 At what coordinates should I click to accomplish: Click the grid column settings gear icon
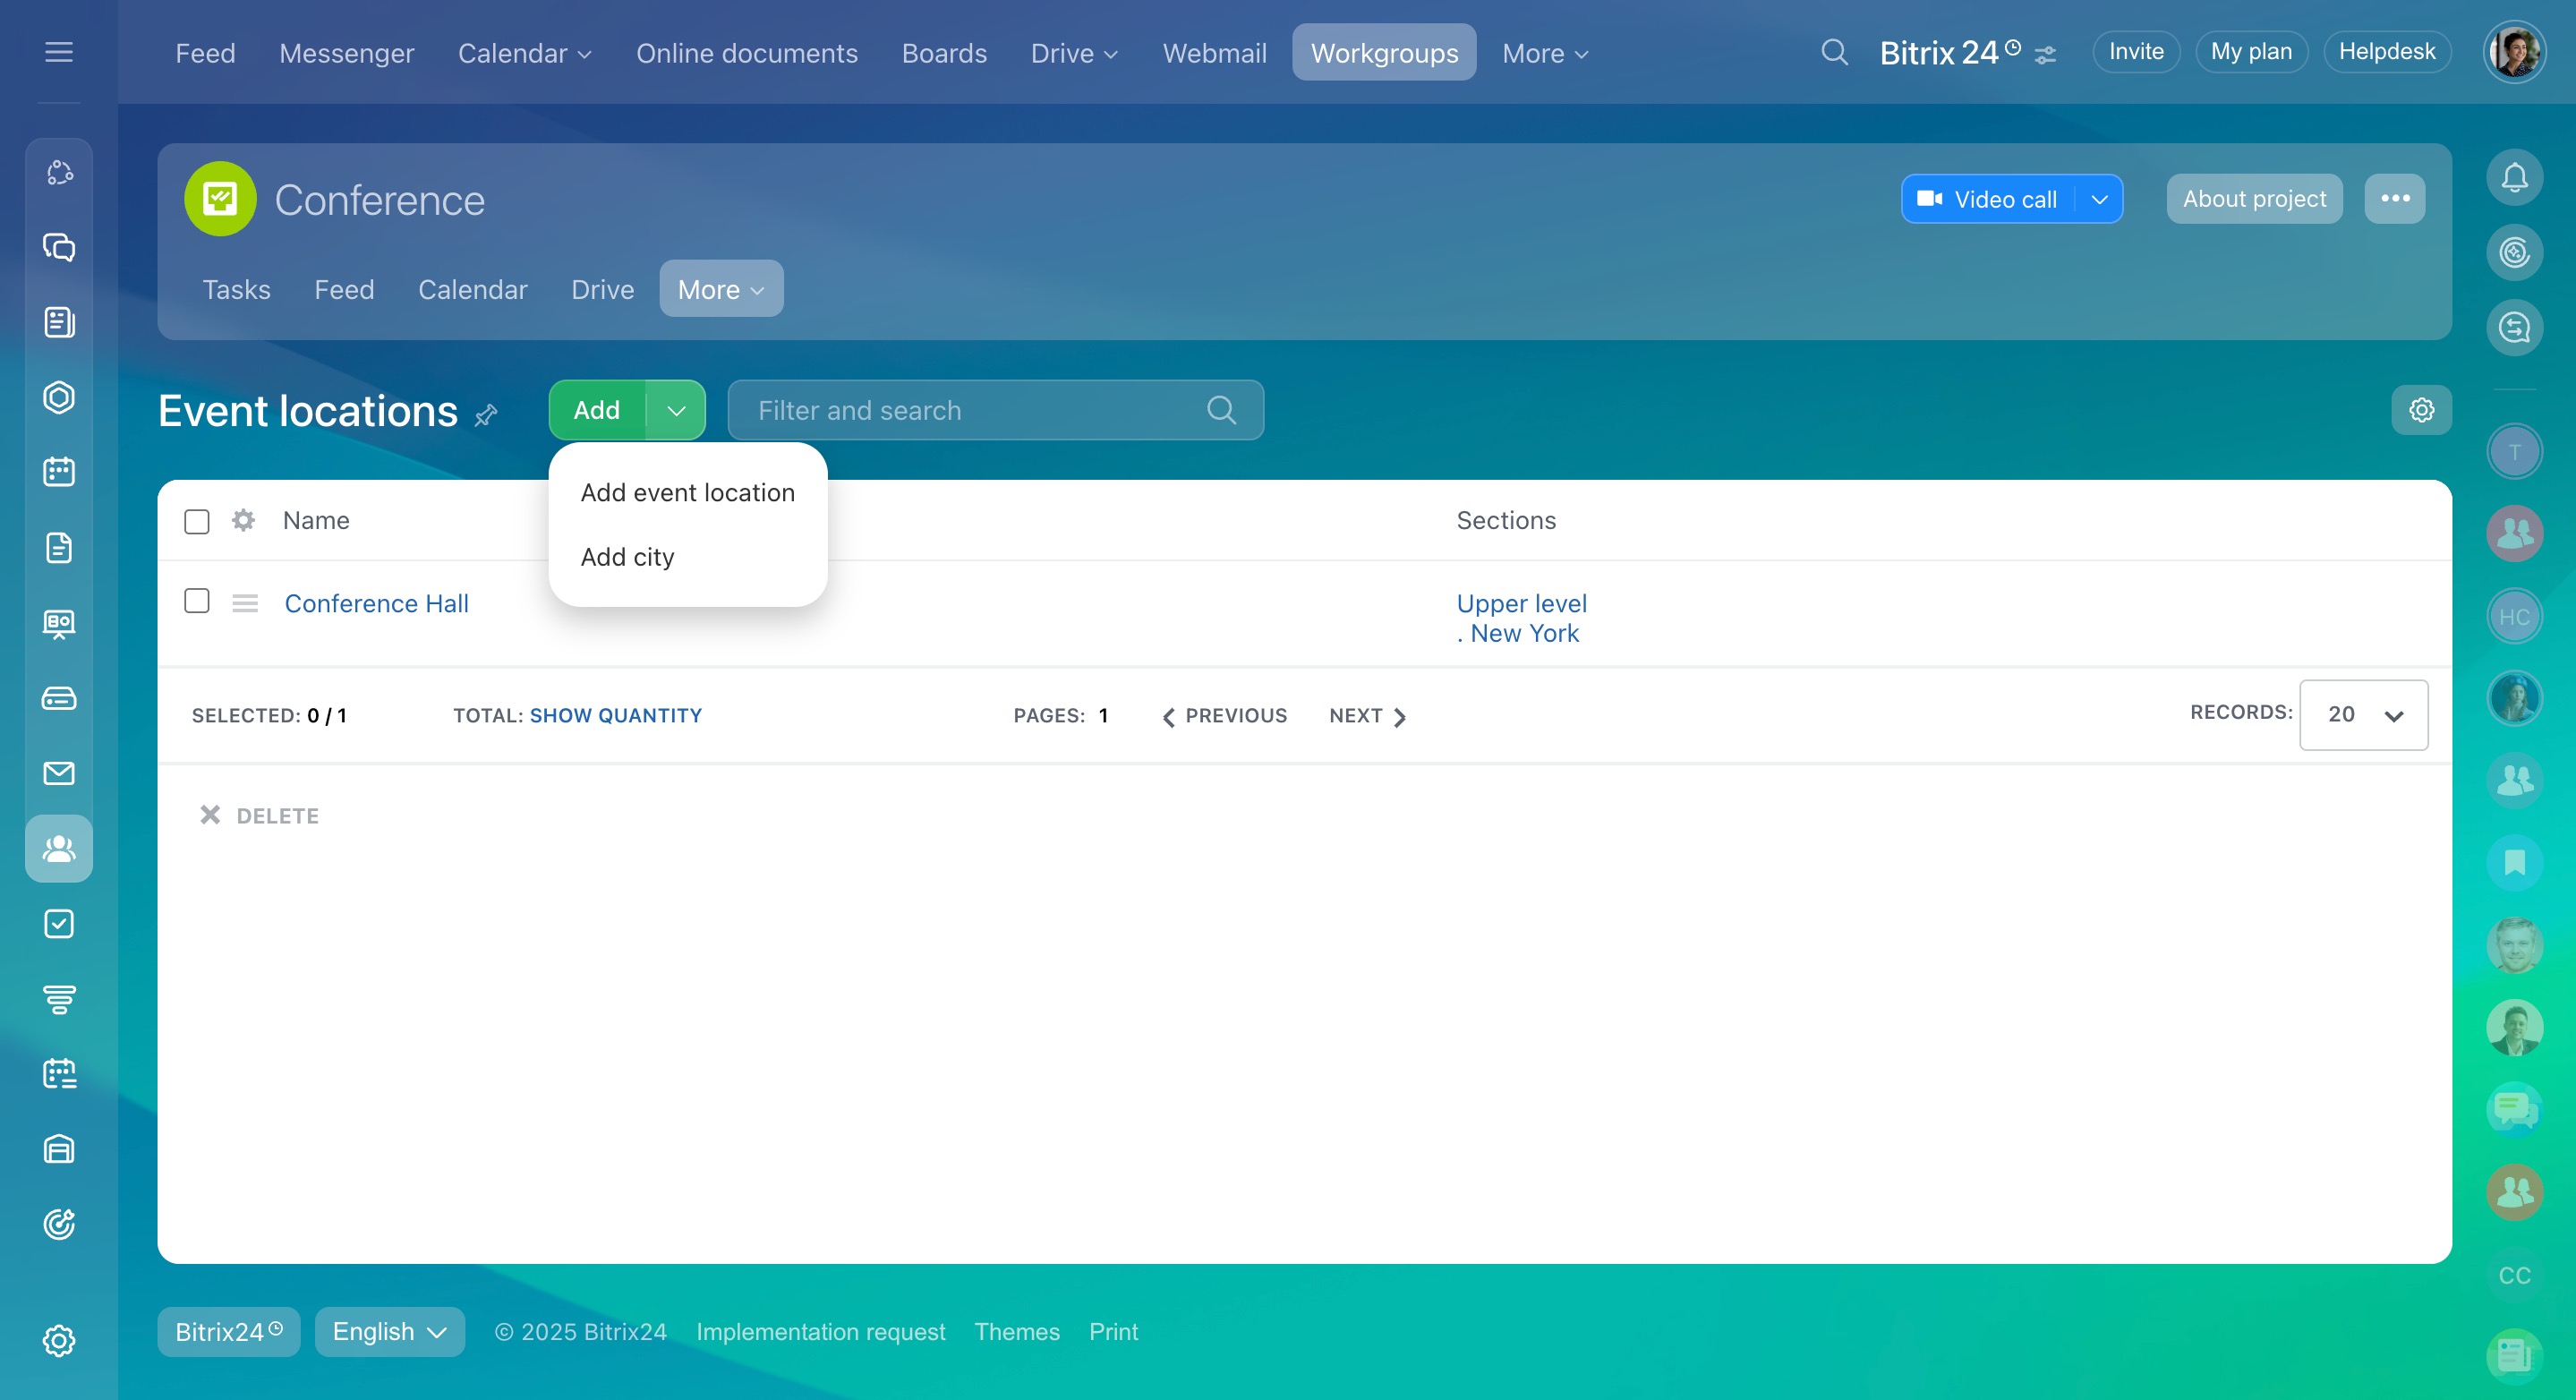click(243, 520)
